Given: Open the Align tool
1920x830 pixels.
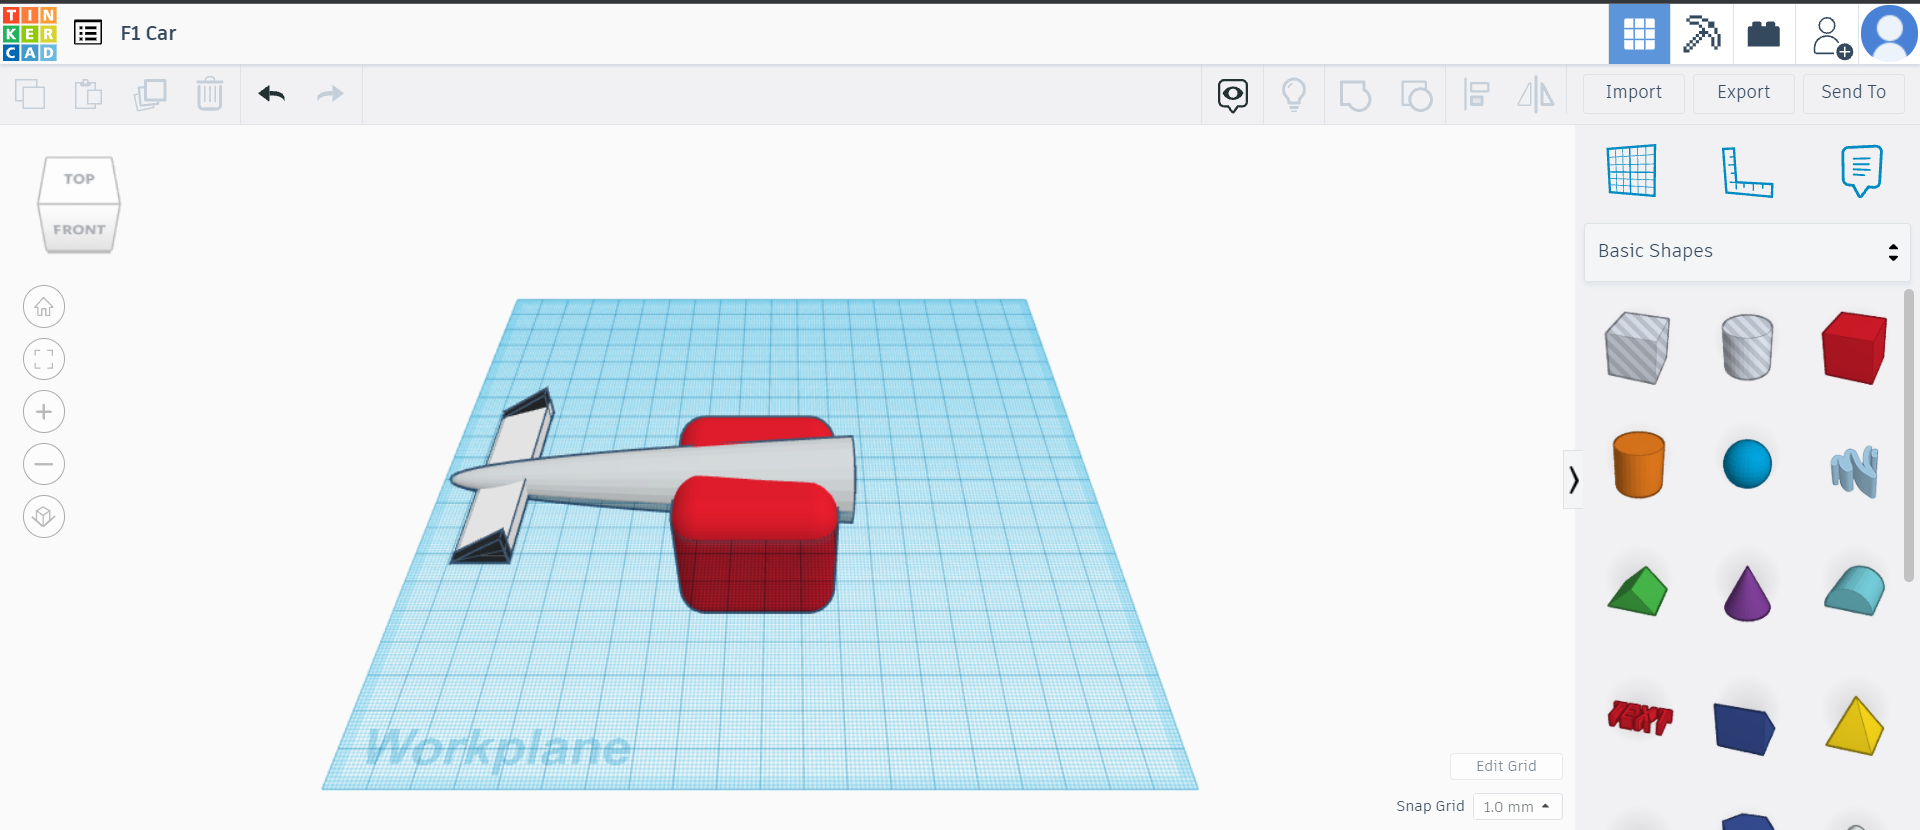Looking at the screenshot, I should [x=1477, y=95].
